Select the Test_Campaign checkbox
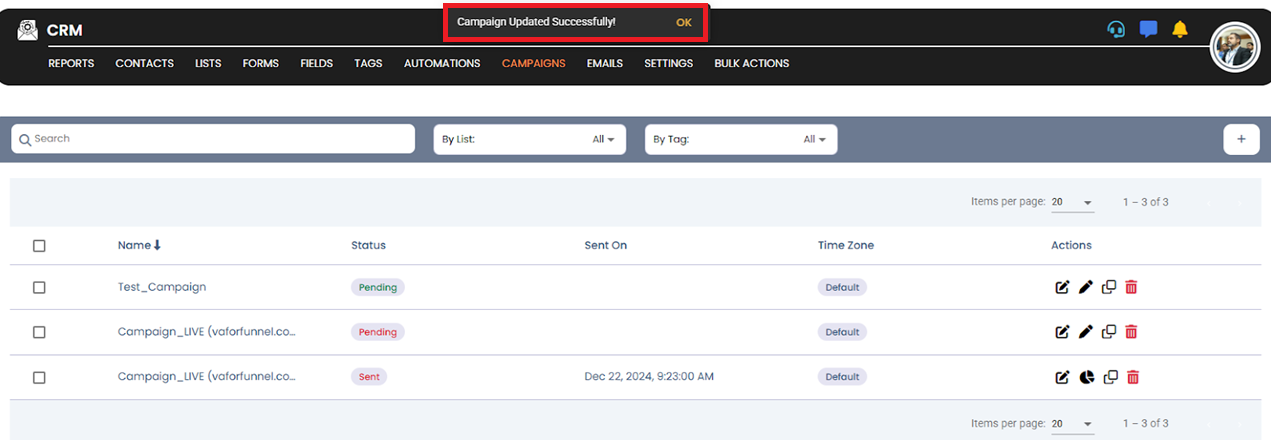Screen dimensions: 1271x440 pos(39,287)
